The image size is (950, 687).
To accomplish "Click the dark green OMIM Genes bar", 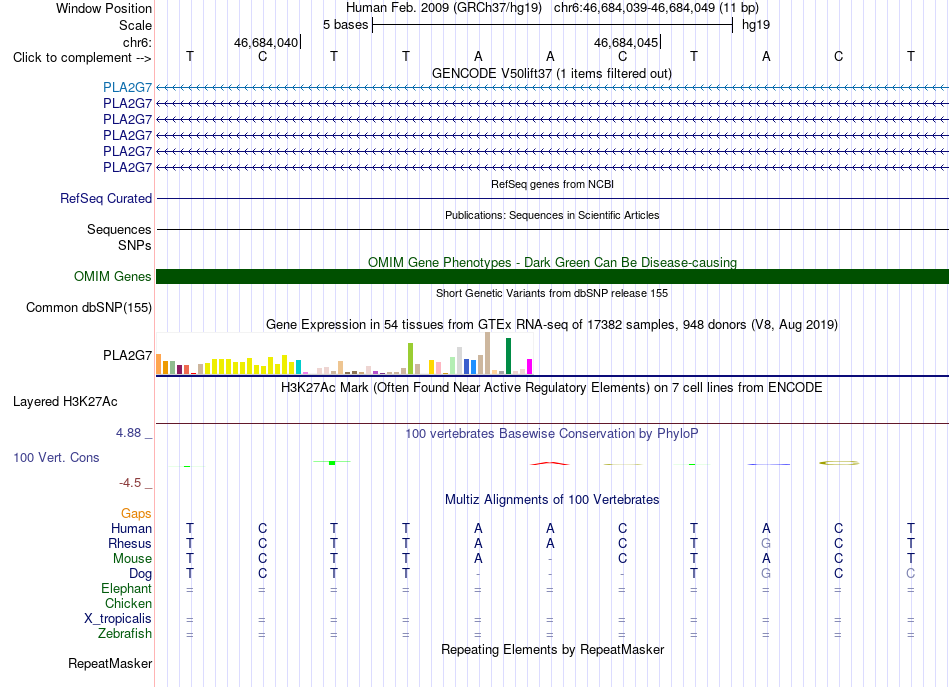I will click(x=552, y=276).
